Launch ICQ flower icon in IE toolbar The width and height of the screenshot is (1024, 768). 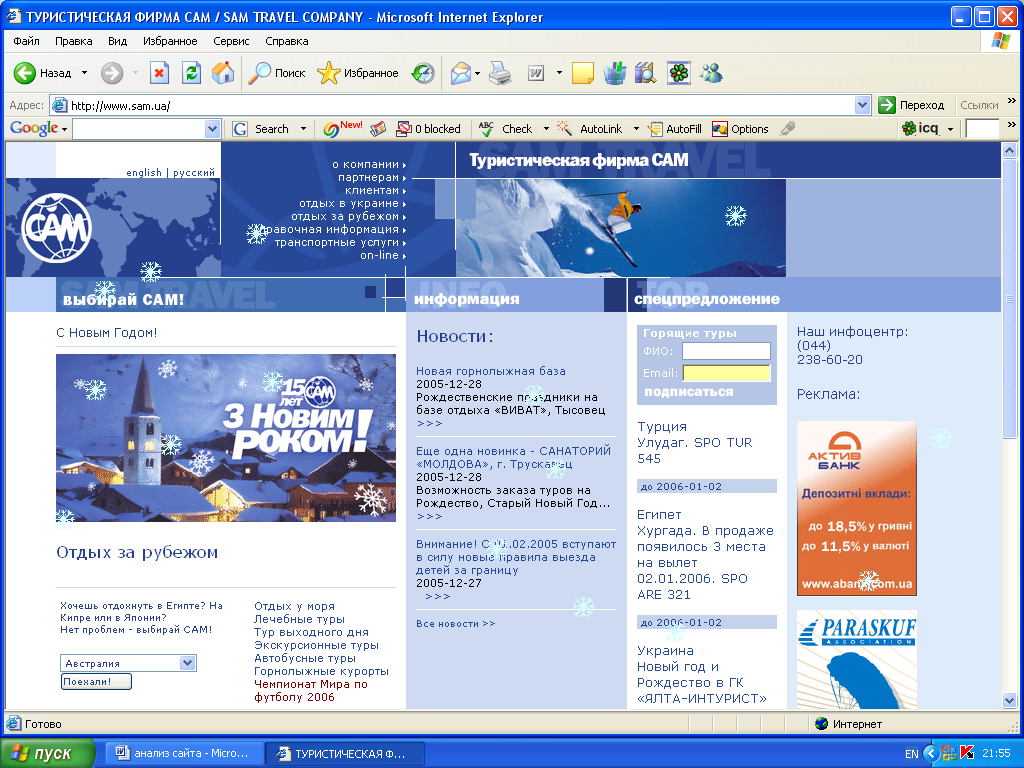coord(679,73)
